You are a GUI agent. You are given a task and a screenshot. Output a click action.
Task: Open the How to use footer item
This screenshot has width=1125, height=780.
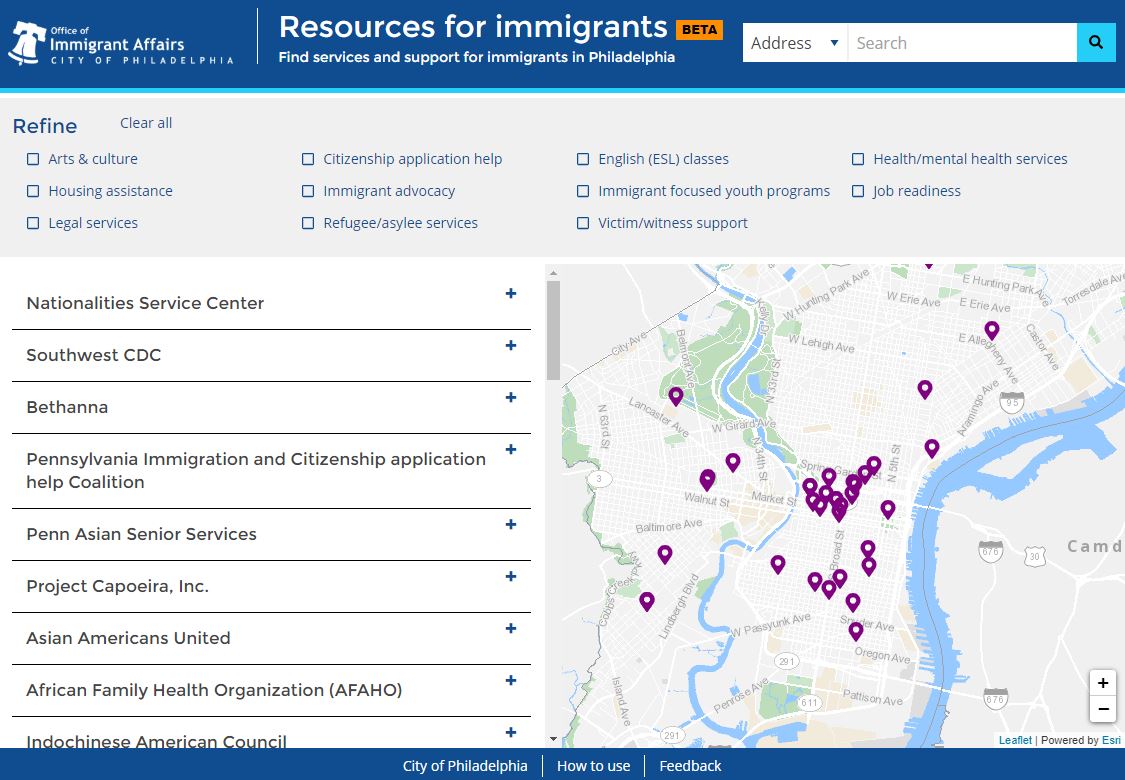(x=593, y=766)
